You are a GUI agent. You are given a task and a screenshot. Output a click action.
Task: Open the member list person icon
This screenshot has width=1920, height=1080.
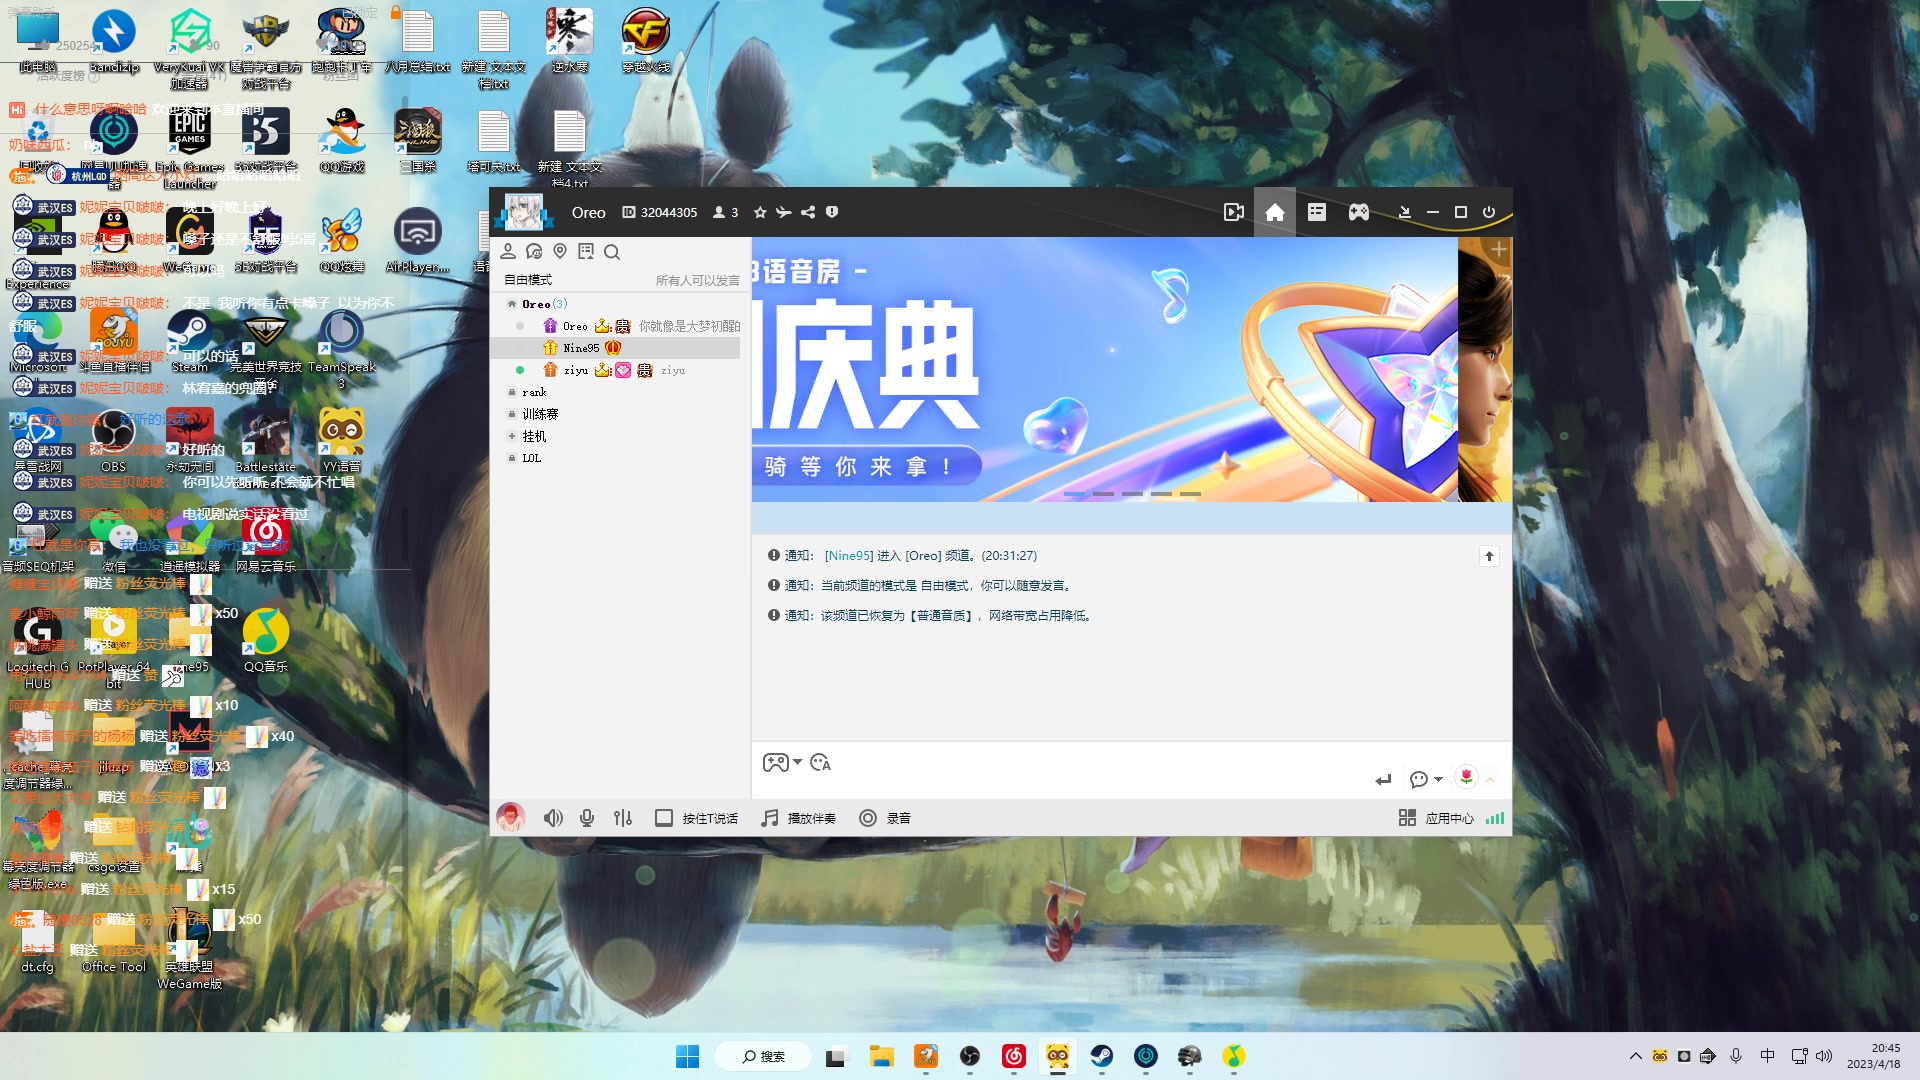point(508,252)
